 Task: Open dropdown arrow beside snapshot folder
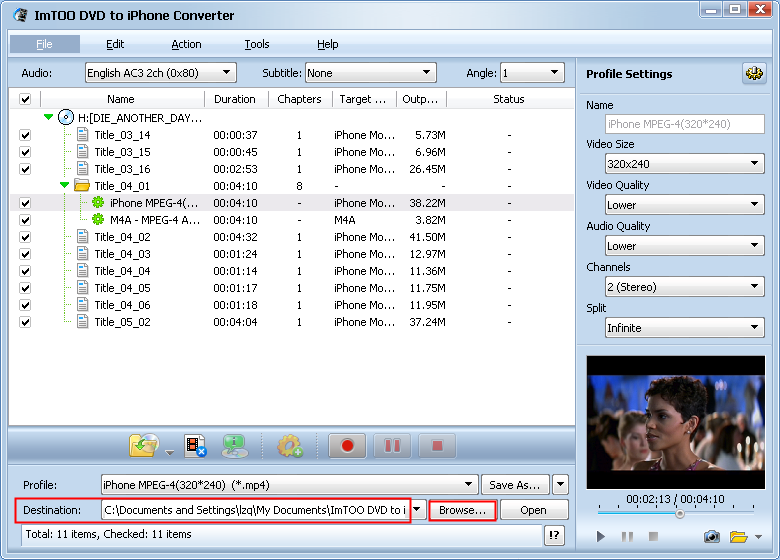758,537
